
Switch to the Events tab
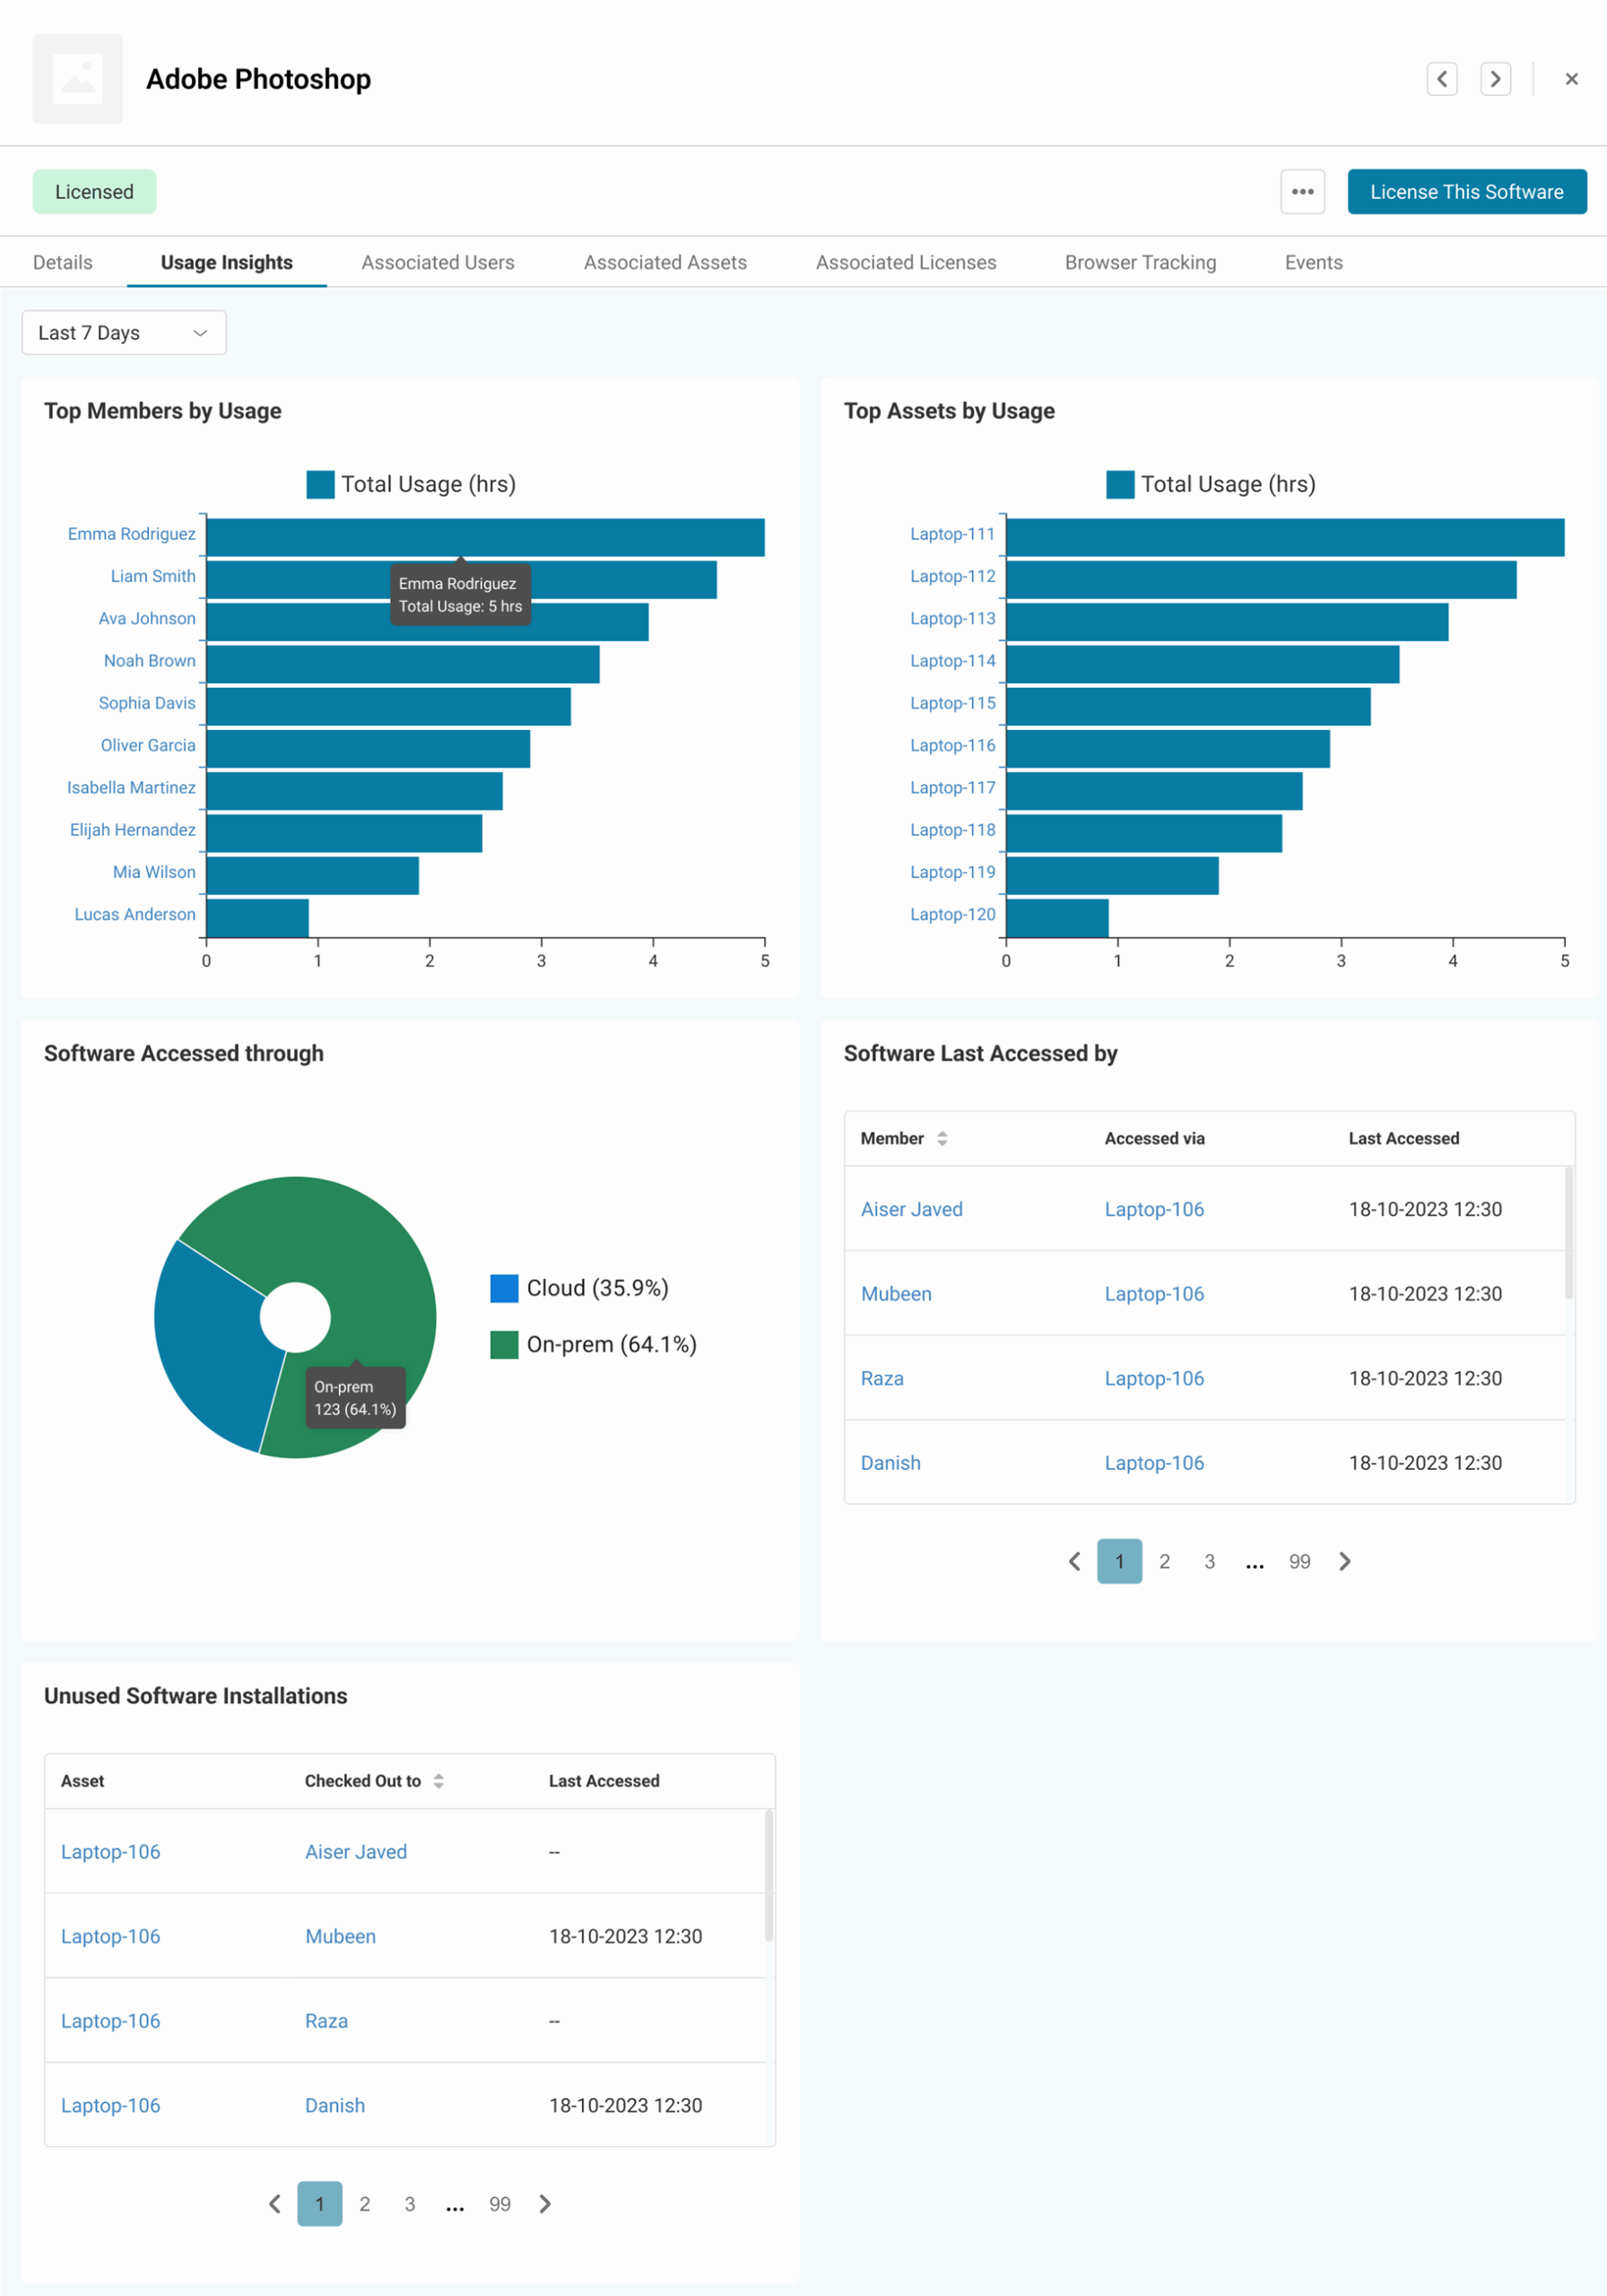tap(1313, 262)
